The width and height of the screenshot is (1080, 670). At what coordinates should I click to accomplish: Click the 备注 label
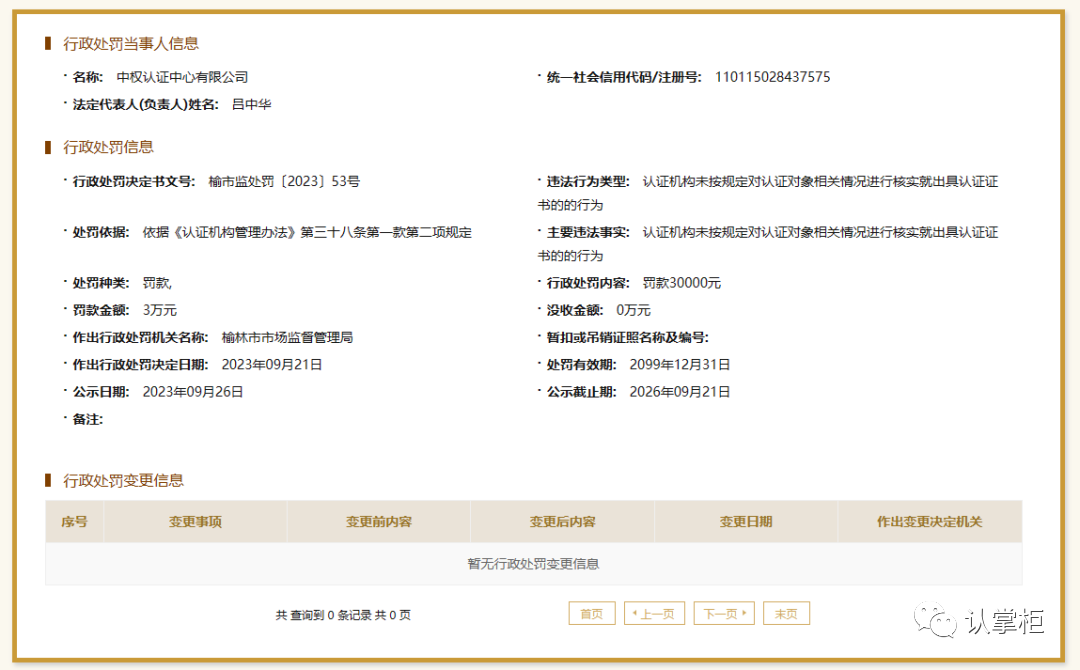[x=87, y=419]
